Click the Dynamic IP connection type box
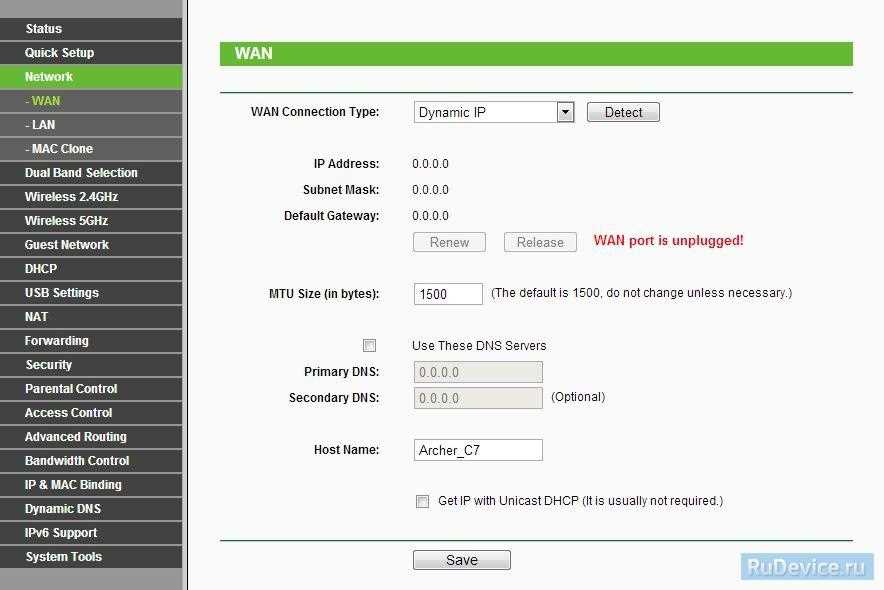This screenshot has width=884, height=590. (486, 112)
